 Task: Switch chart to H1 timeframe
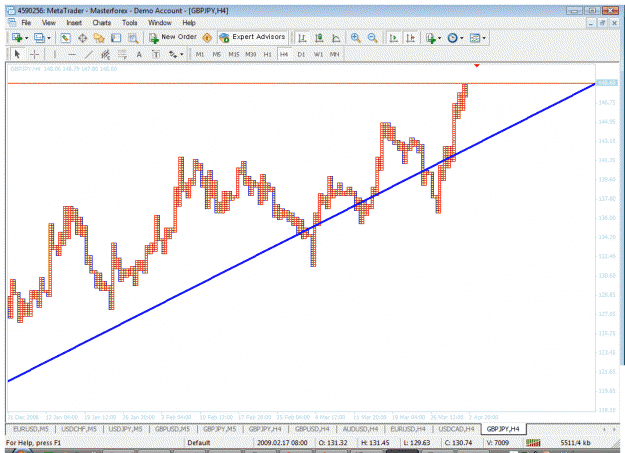pyautogui.click(x=267, y=54)
